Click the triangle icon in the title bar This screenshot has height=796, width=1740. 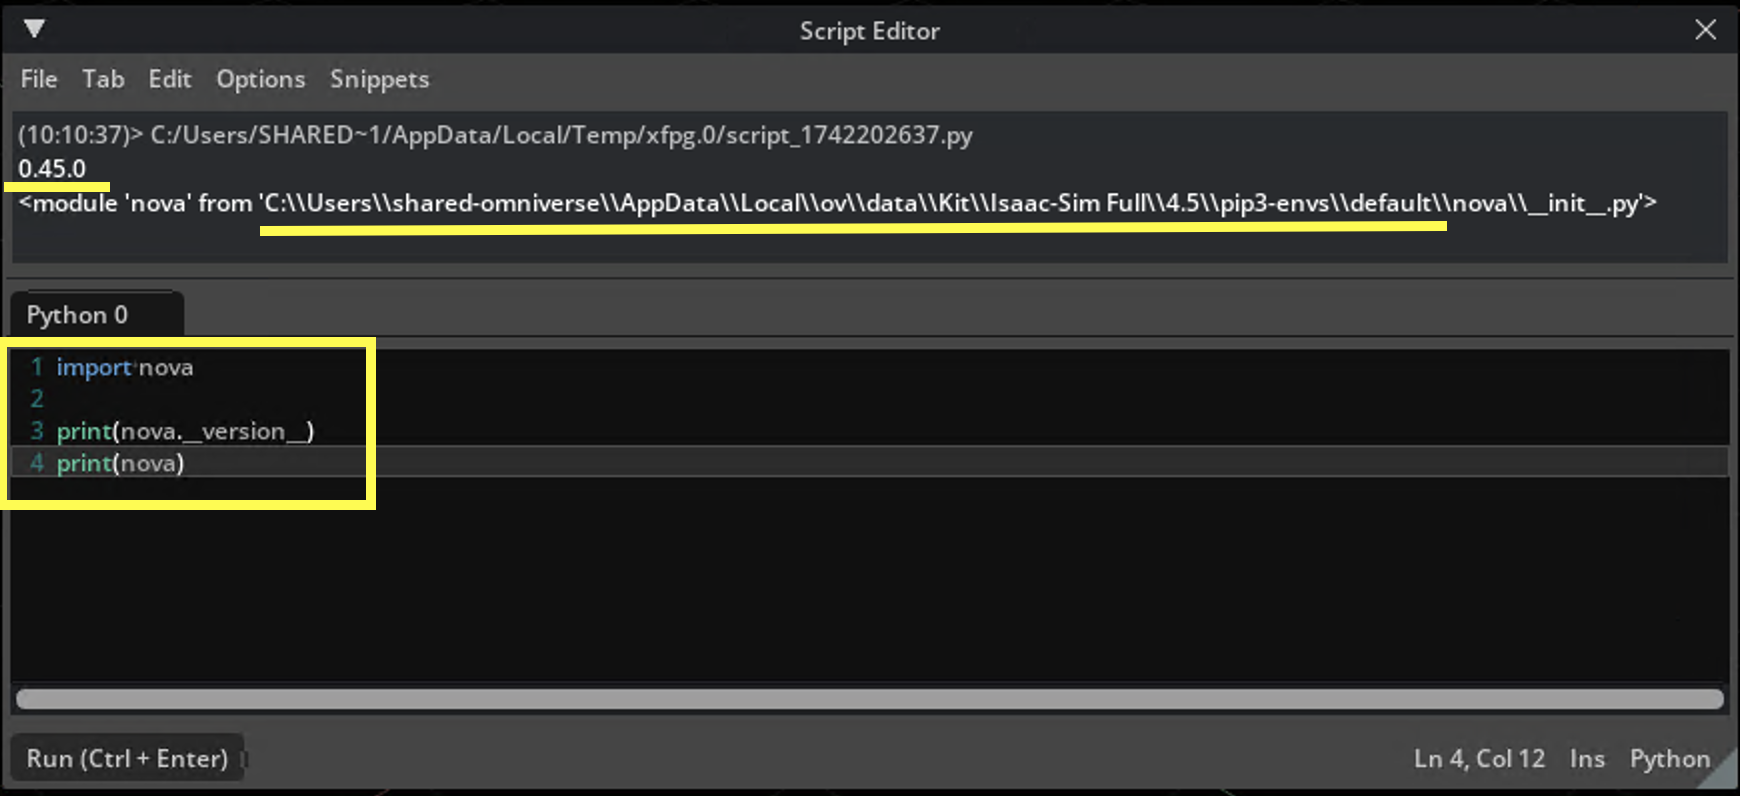35,29
